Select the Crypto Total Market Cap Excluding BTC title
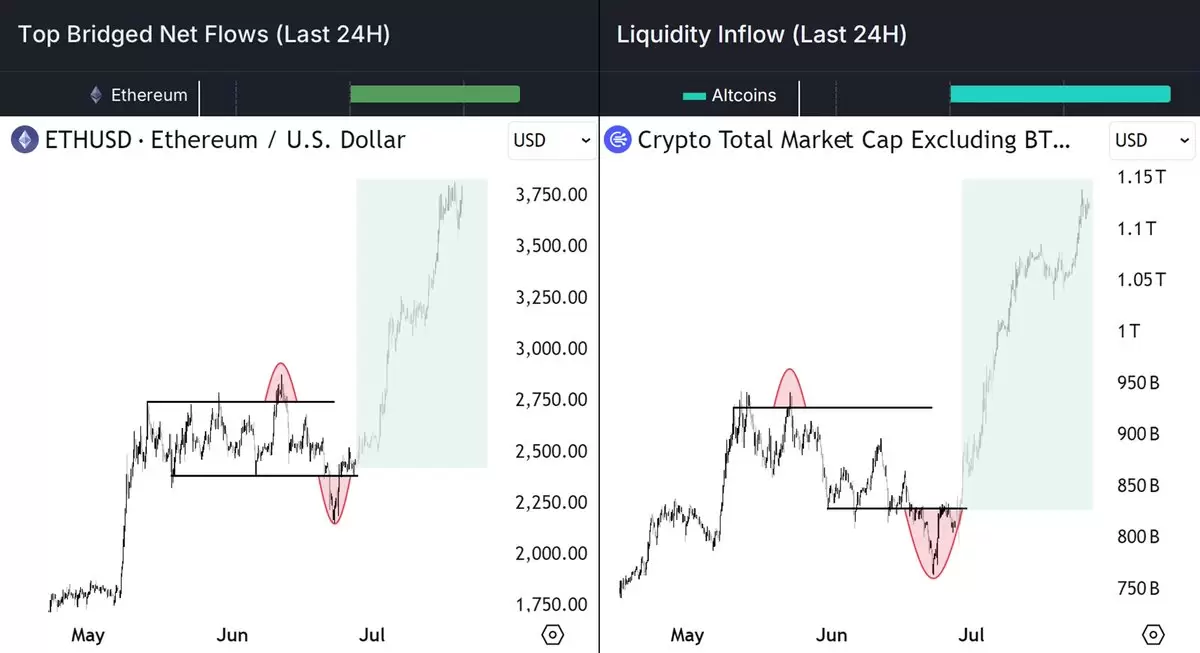The image size is (1200, 653). 854,140
